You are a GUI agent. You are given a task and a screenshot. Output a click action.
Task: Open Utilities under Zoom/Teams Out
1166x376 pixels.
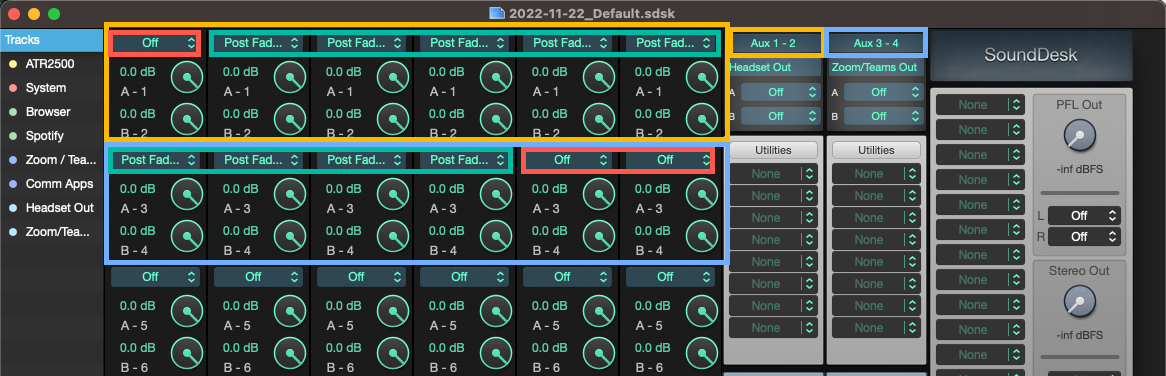point(876,150)
